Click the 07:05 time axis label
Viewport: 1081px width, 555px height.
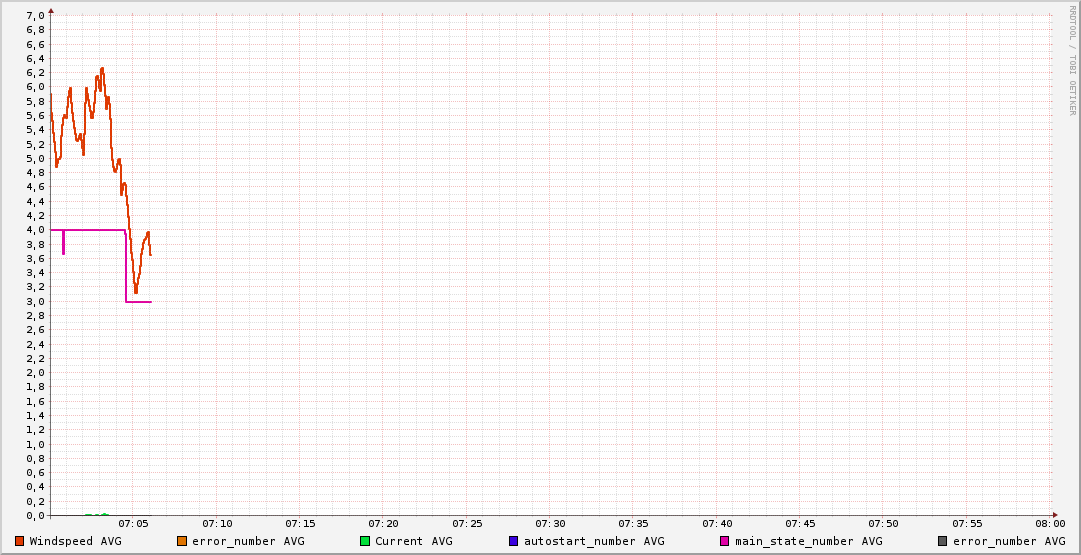[x=134, y=523]
